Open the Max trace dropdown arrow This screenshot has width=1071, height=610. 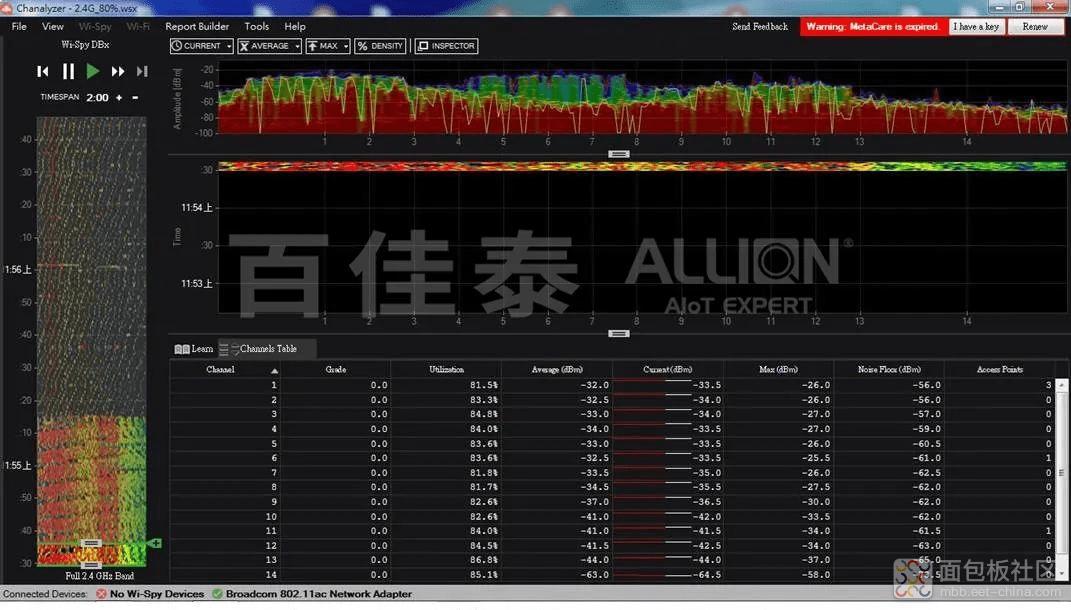click(346, 45)
